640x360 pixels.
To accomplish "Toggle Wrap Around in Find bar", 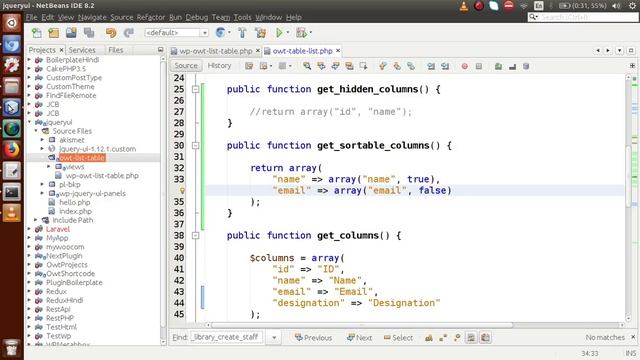I will point(485,338).
